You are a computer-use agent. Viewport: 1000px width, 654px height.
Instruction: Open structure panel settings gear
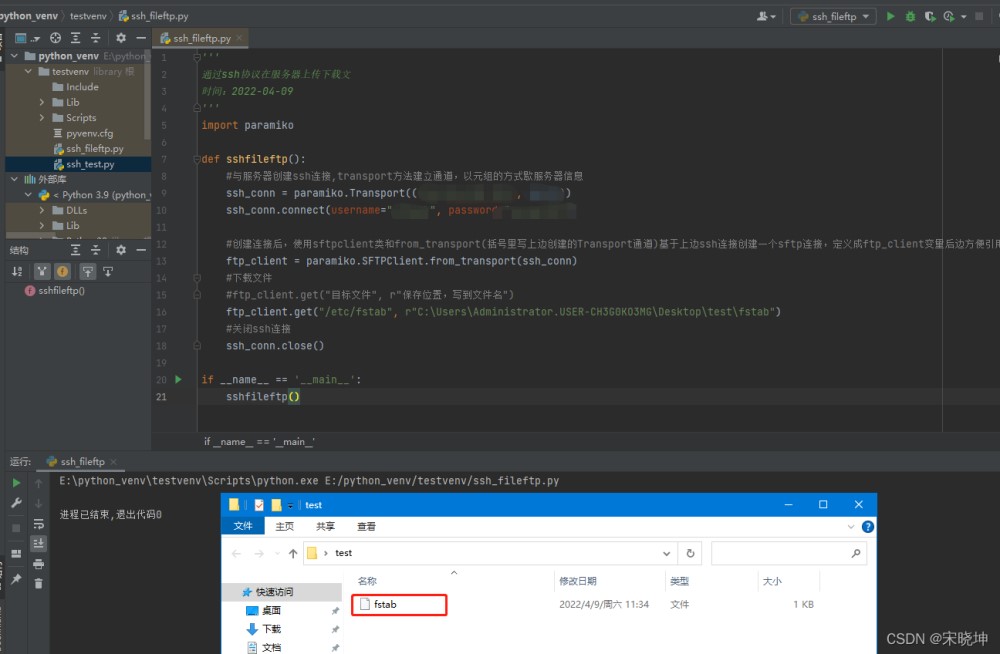(121, 250)
